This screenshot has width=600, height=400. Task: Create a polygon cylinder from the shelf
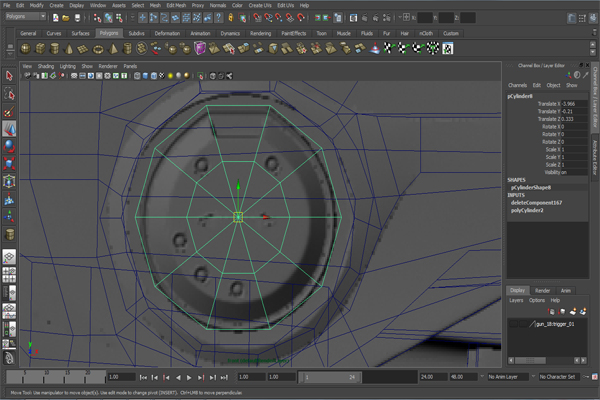(x=55, y=49)
